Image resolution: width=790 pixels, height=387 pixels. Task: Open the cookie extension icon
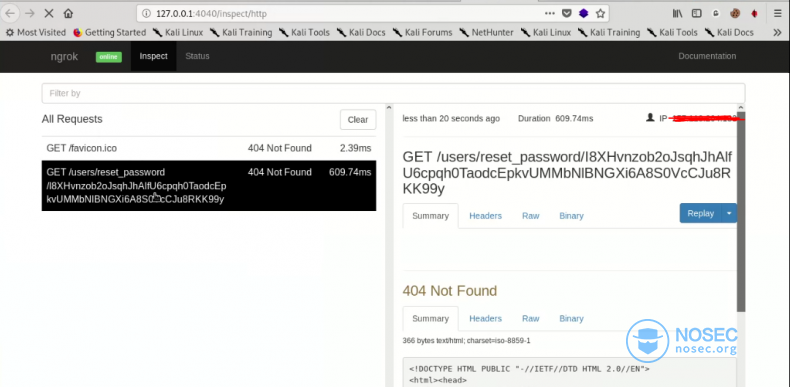pyautogui.click(x=735, y=14)
